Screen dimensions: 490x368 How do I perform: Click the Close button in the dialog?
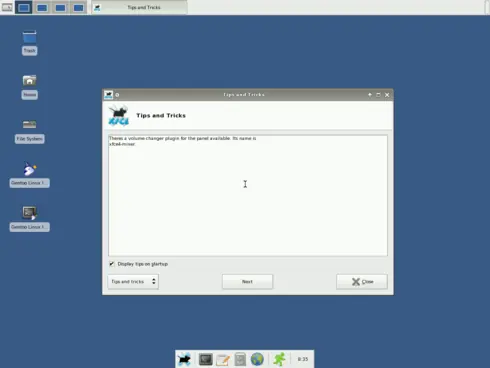tap(362, 282)
